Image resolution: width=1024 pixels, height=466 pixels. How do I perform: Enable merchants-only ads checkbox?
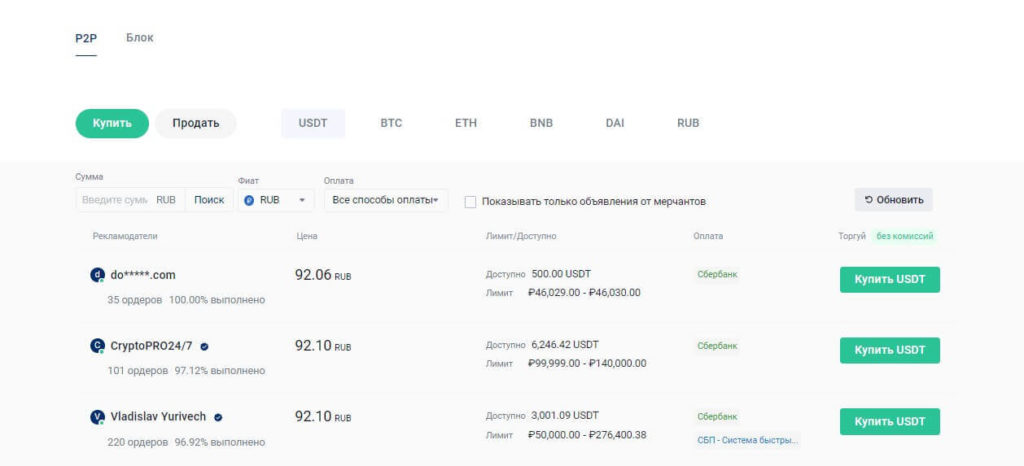470,202
